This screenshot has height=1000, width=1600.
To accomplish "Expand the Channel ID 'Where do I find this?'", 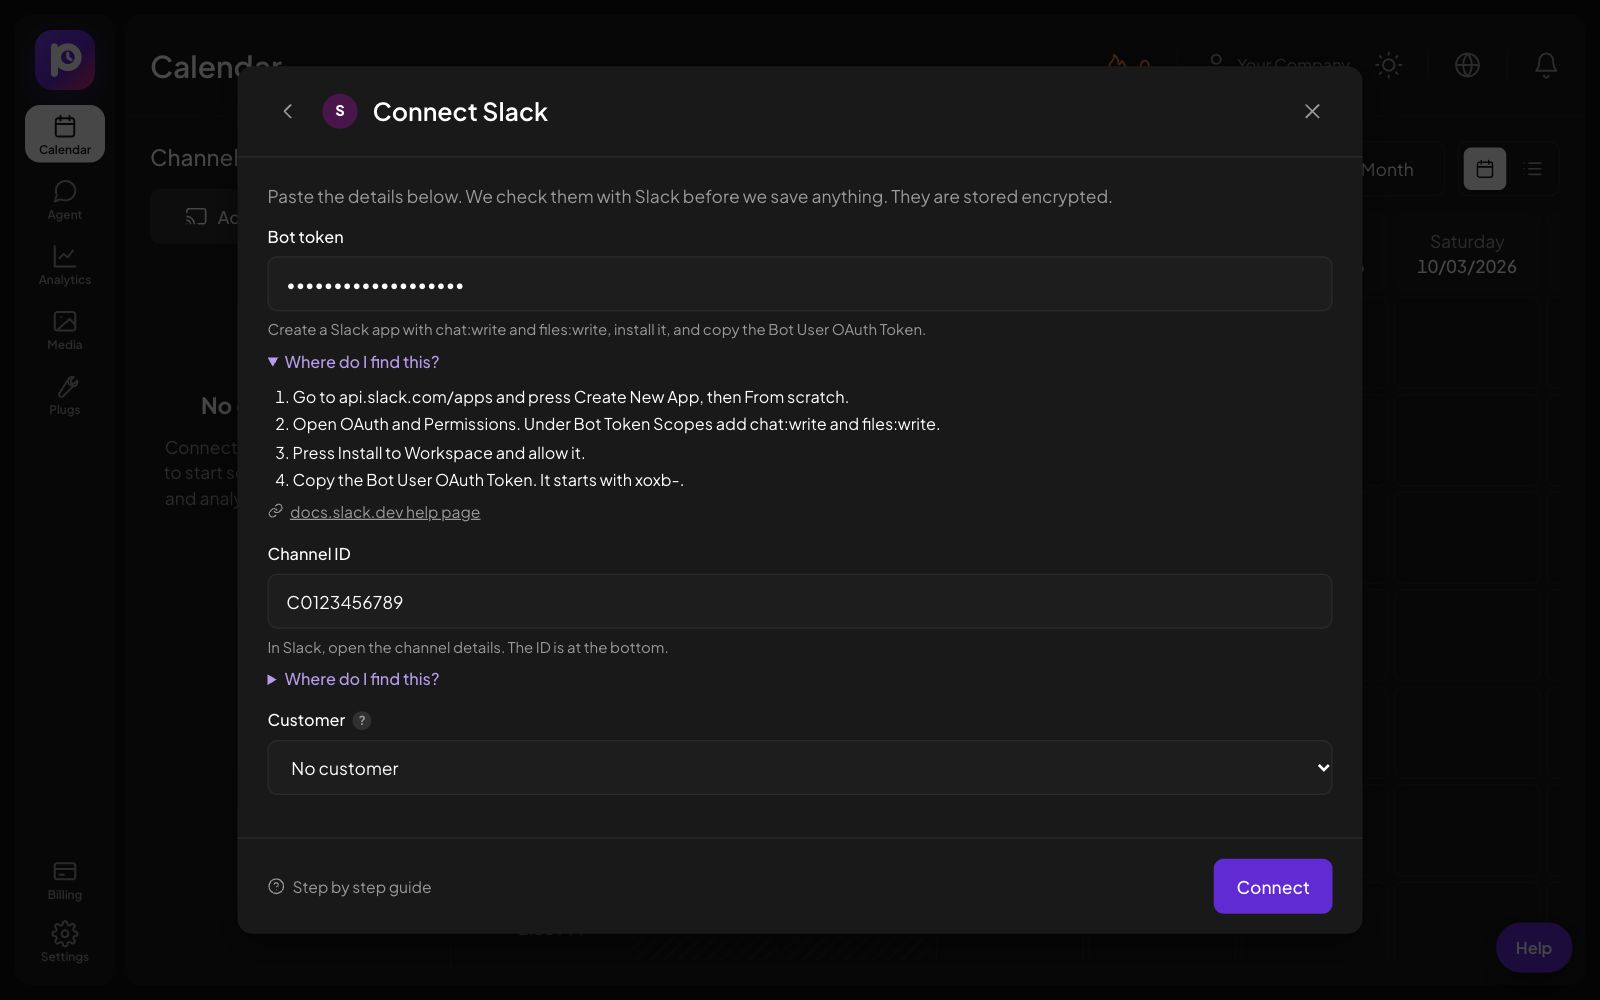I will tap(353, 679).
